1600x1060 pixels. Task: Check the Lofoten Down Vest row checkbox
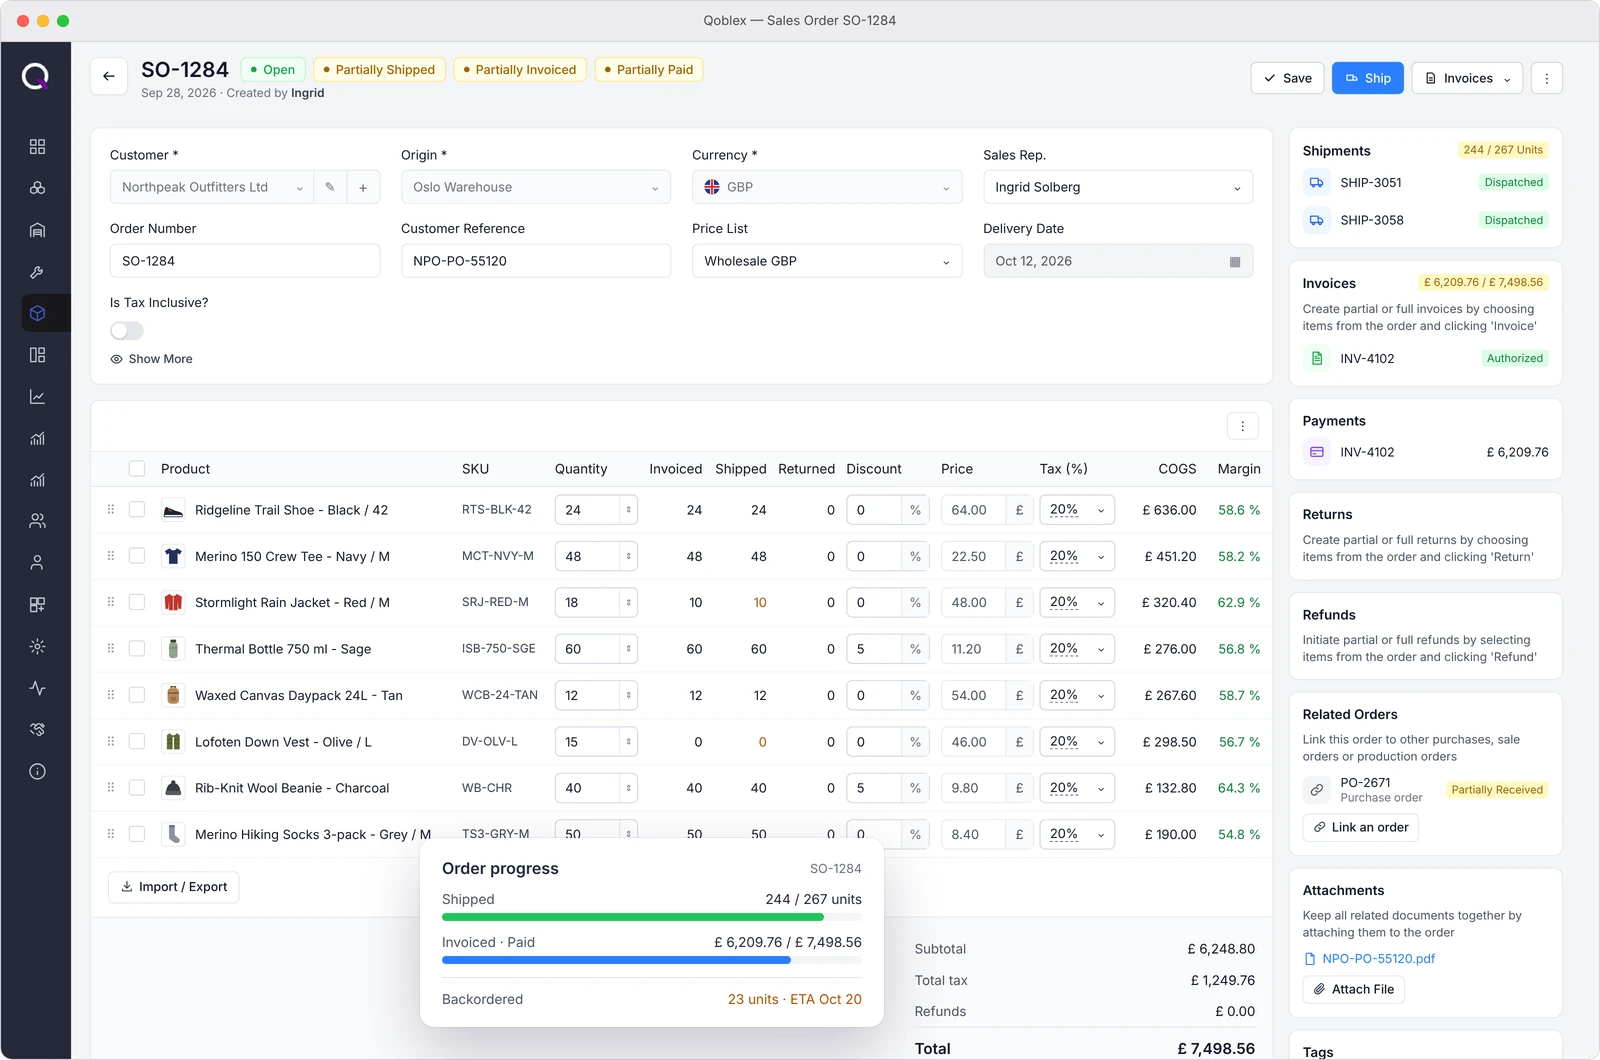(137, 742)
